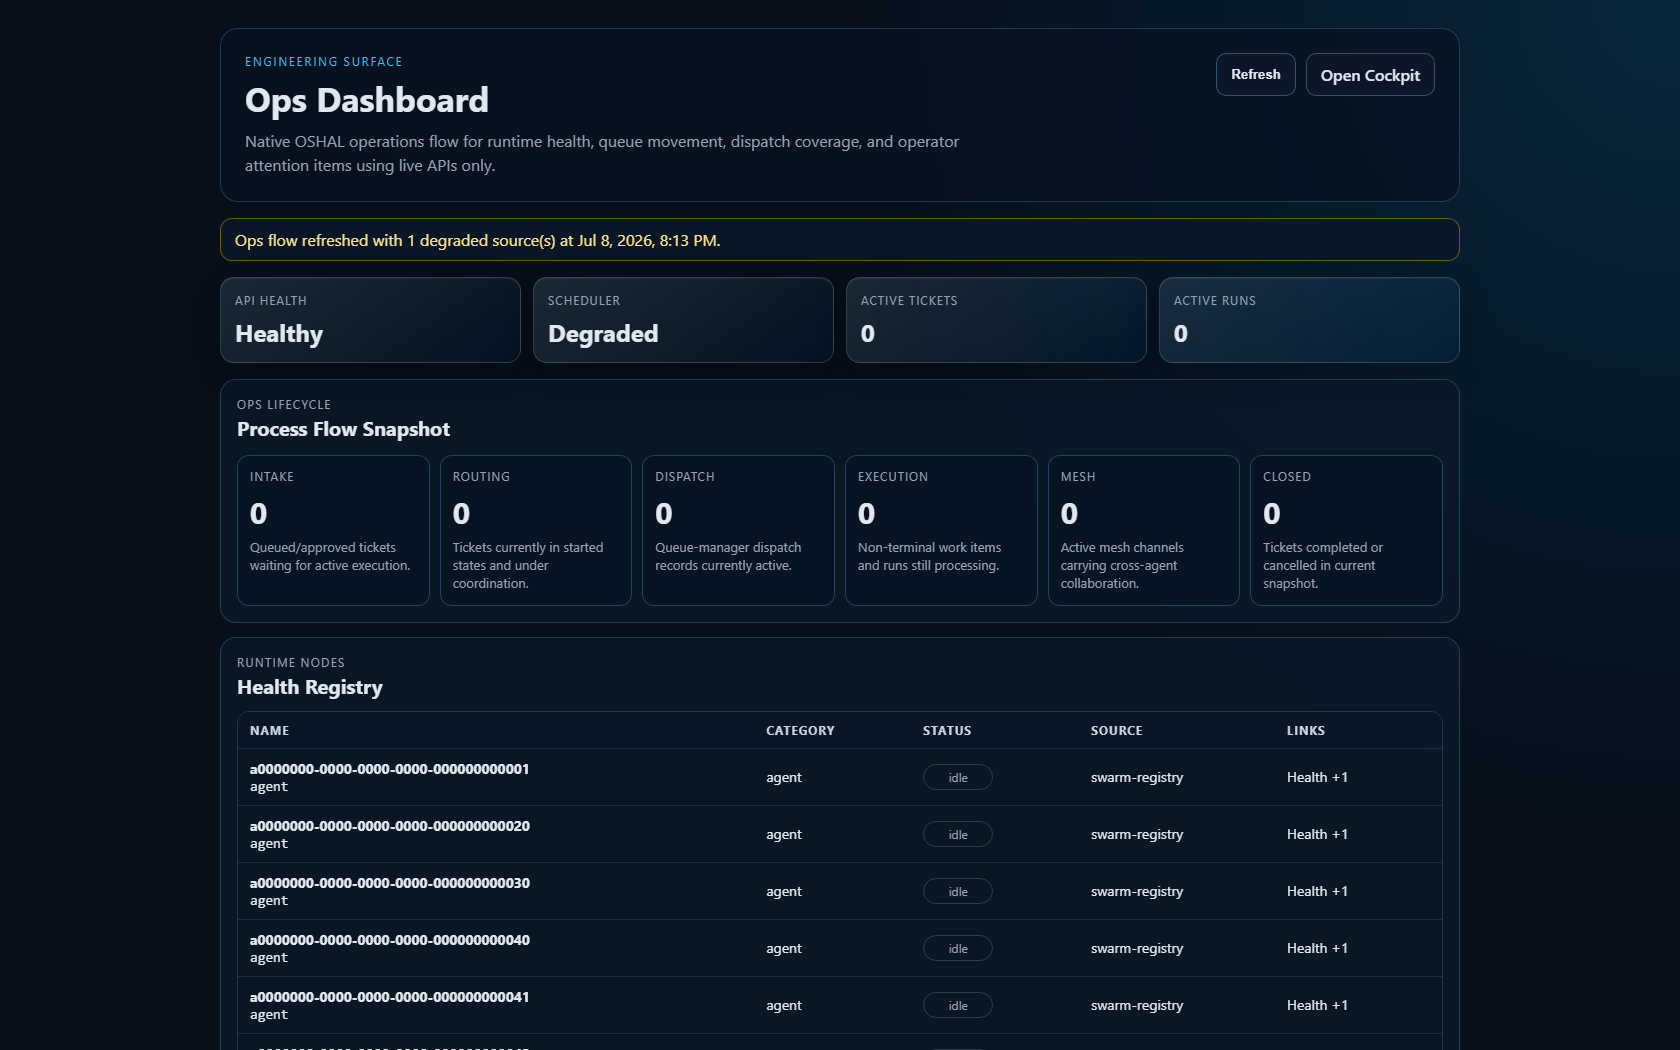
Task: Click the Source column header
Action: point(1116,731)
